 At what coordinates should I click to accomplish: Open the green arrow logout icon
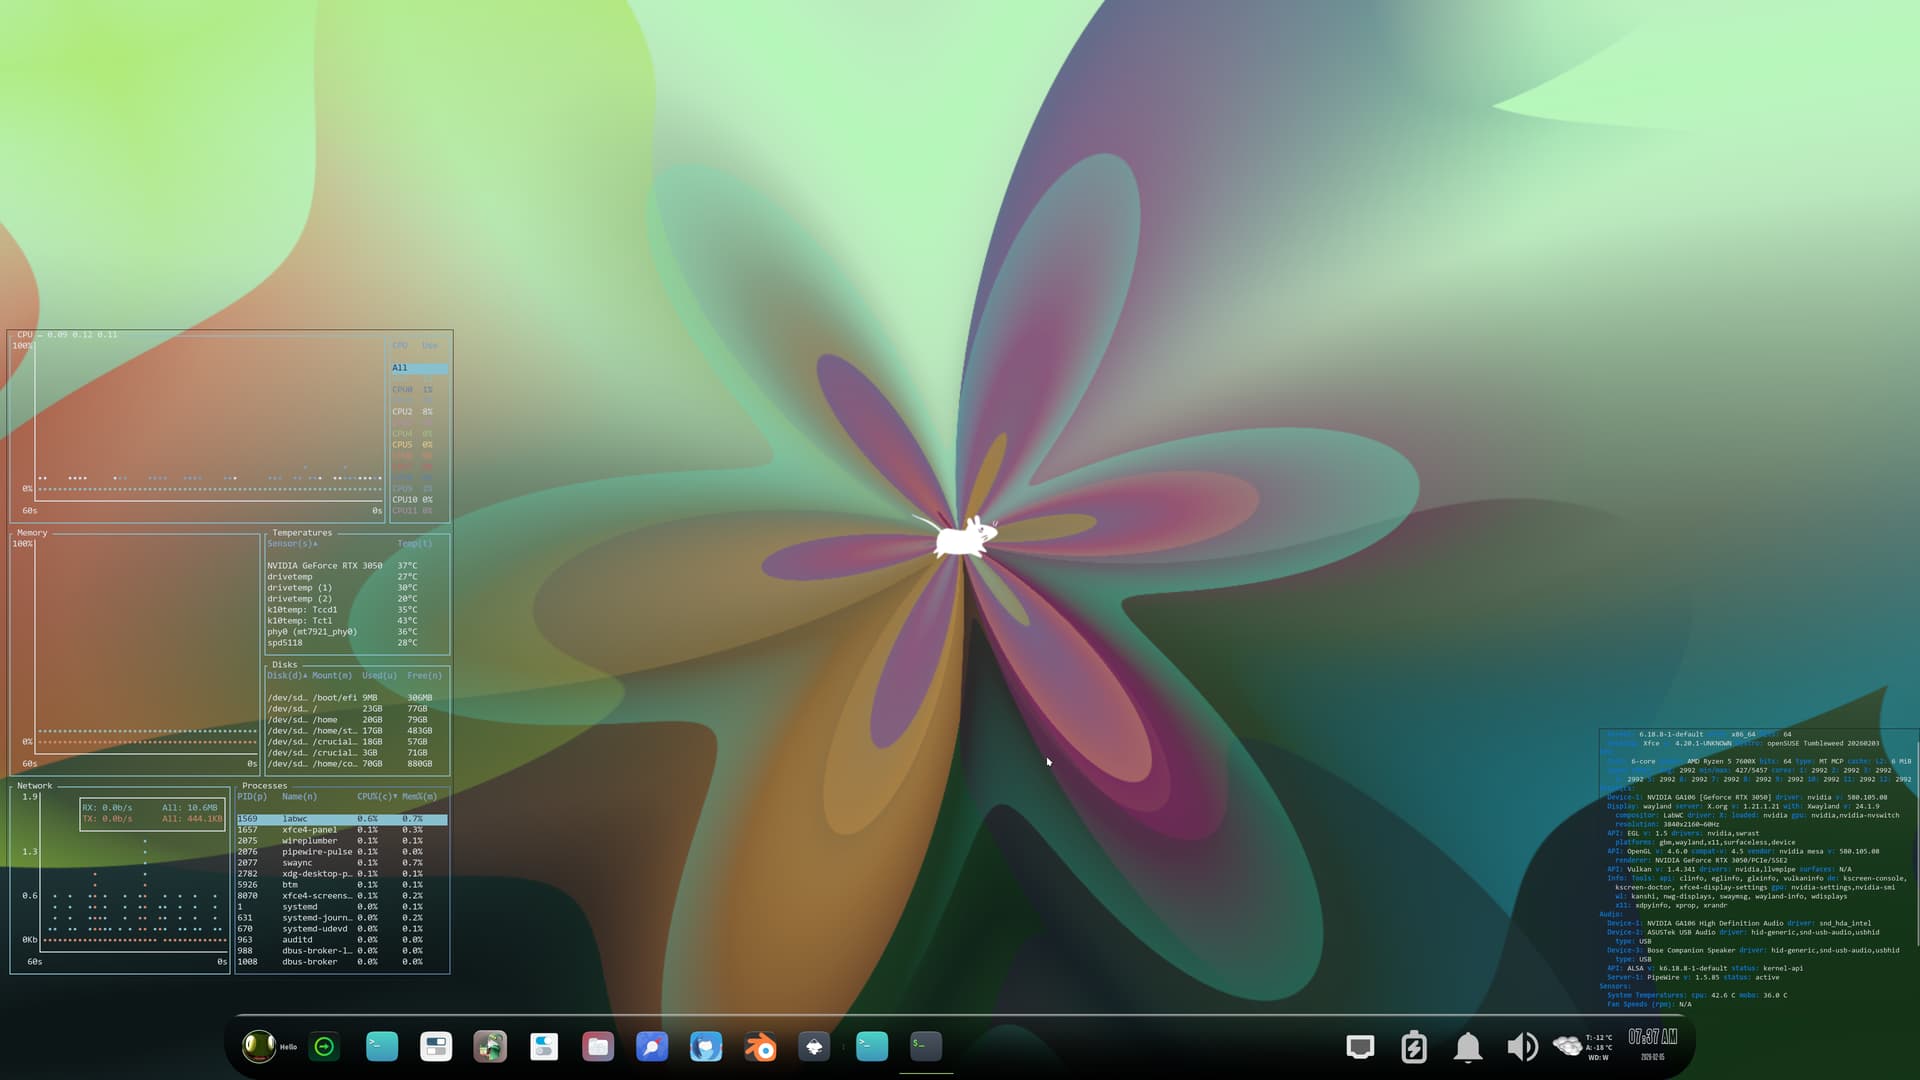coord(324,1047)
